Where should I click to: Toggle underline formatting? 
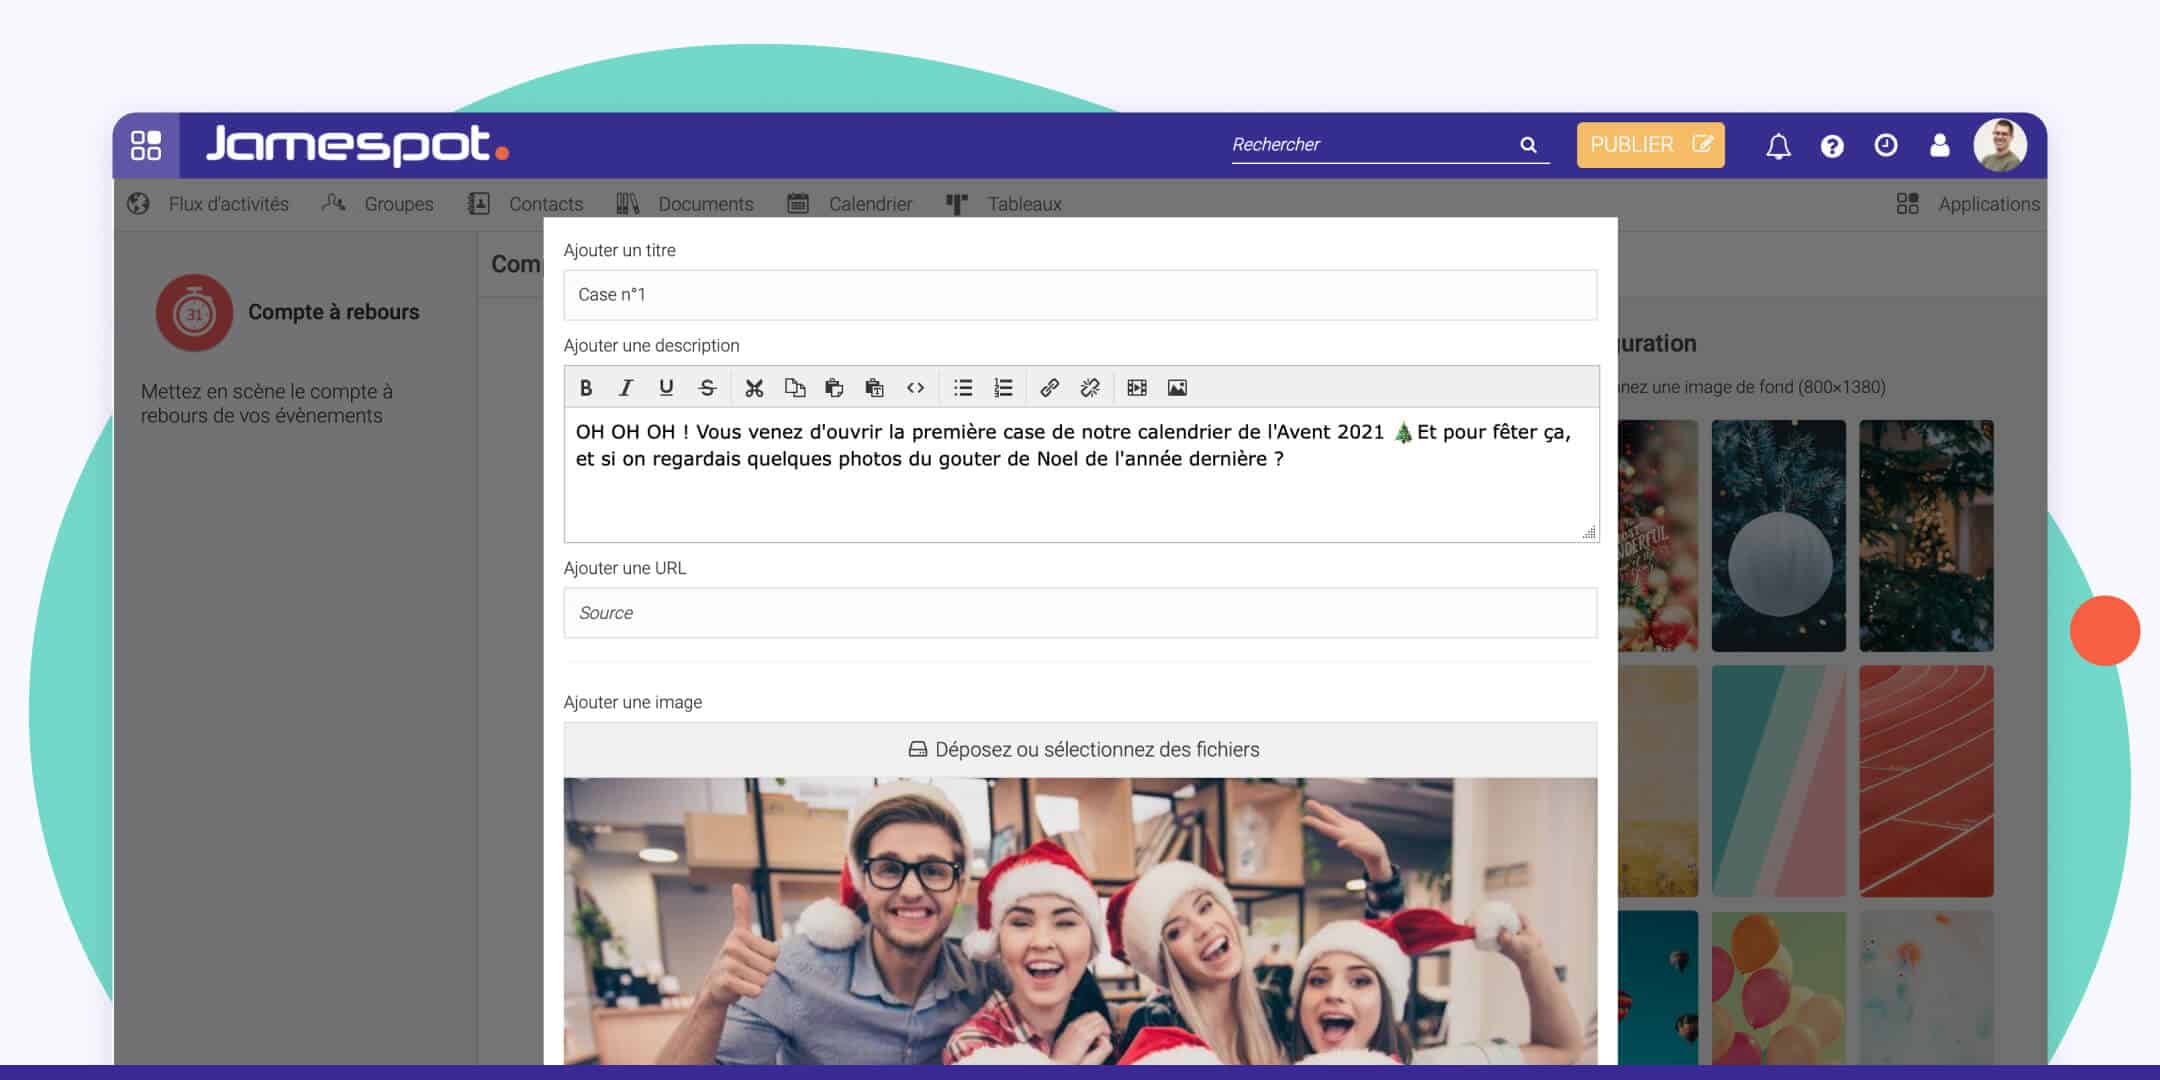click(666, 388)
